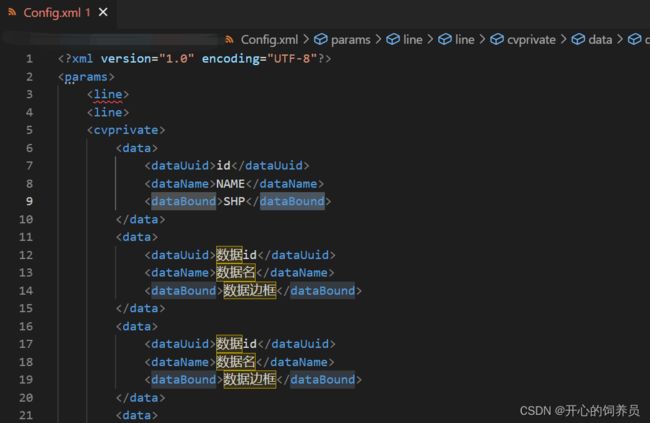Click the XML file icon in breadcrumb
The height and width of the screenshot is (423, 650).
point(229,40)
